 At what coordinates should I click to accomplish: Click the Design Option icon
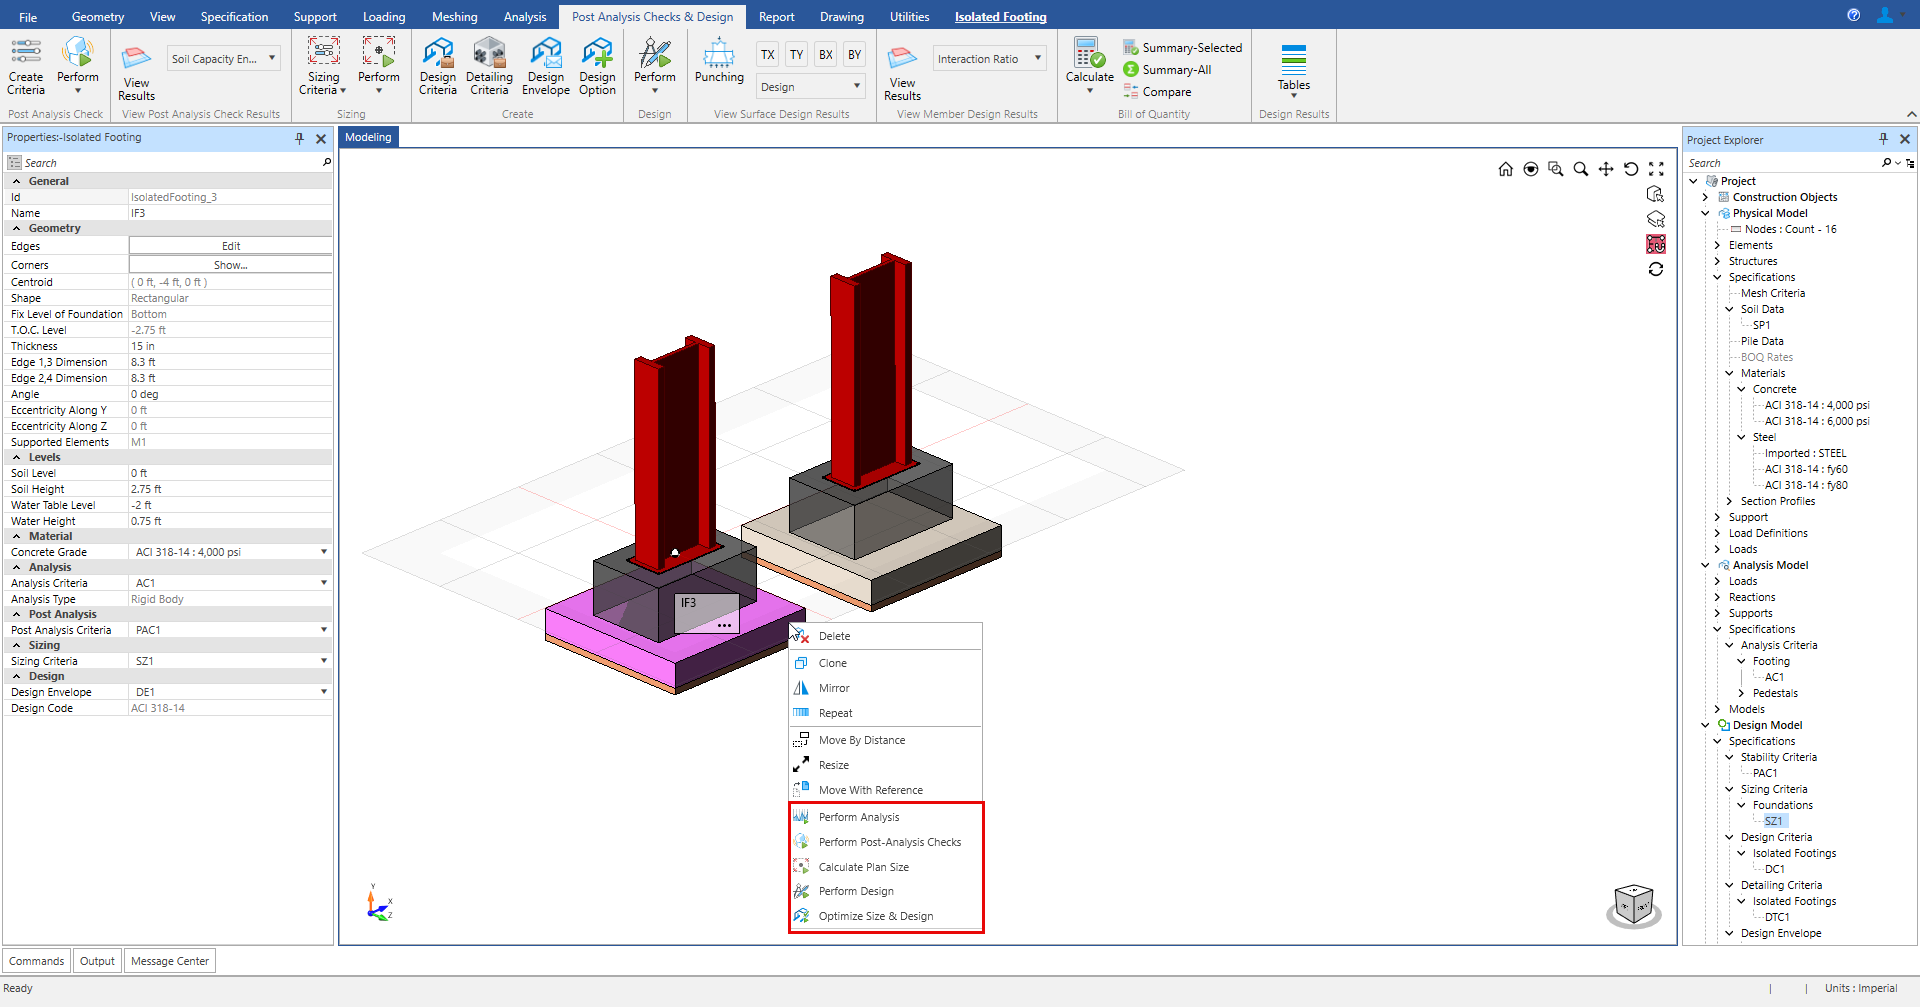point(597,66)
